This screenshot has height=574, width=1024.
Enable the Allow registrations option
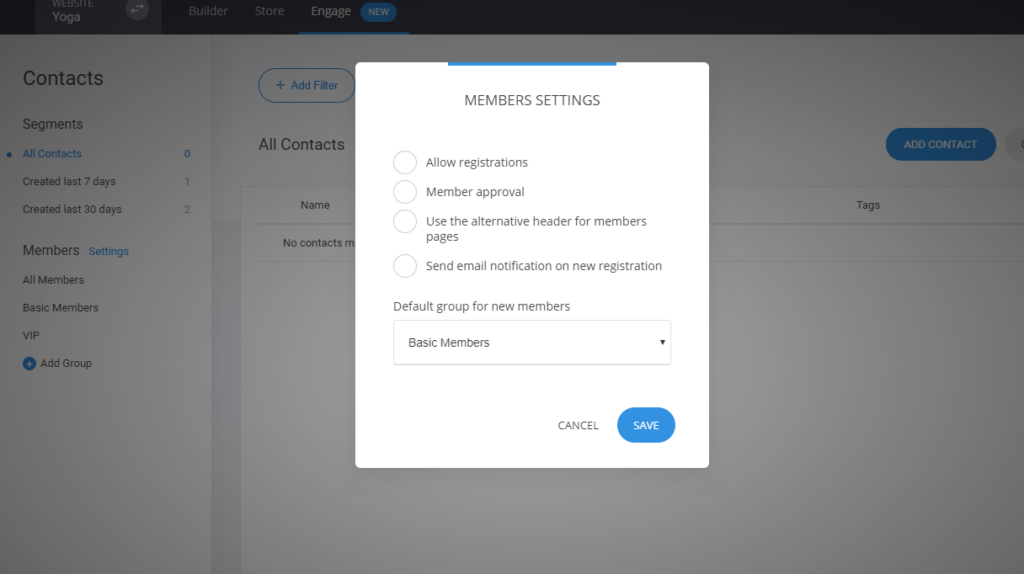[x=405, y=163]
